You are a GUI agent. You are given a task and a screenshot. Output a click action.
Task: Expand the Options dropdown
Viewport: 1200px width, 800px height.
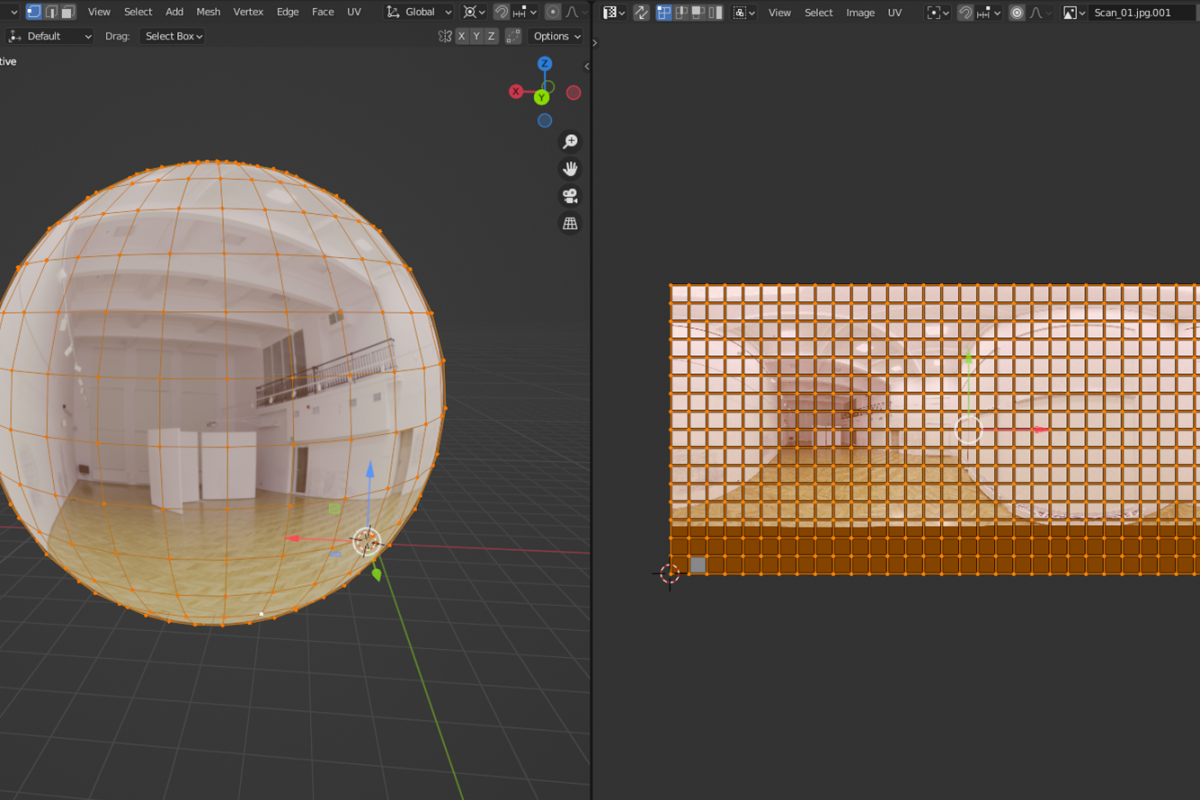point(556,36)
